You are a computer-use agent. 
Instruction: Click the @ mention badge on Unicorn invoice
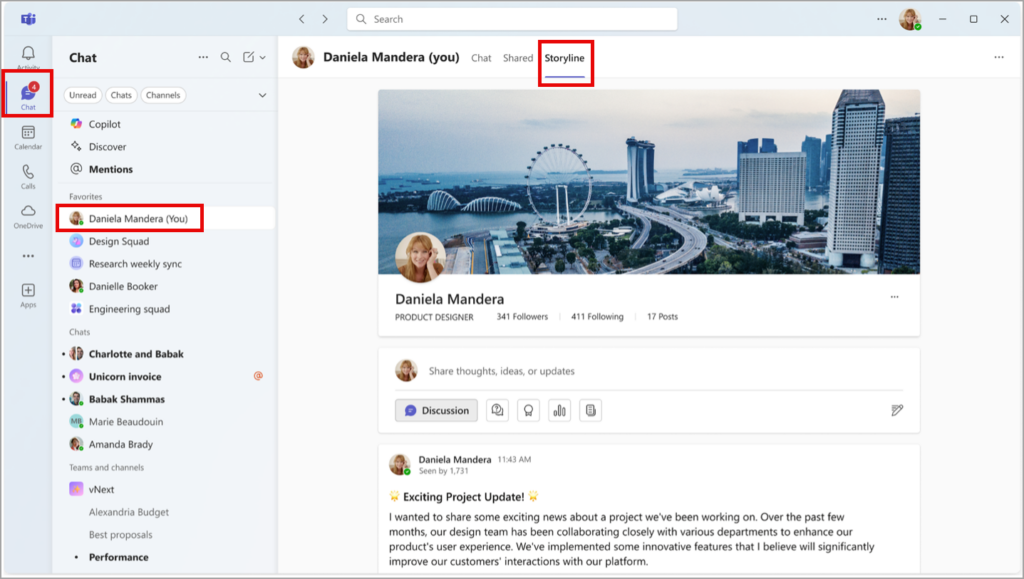(x=258, y=376)
